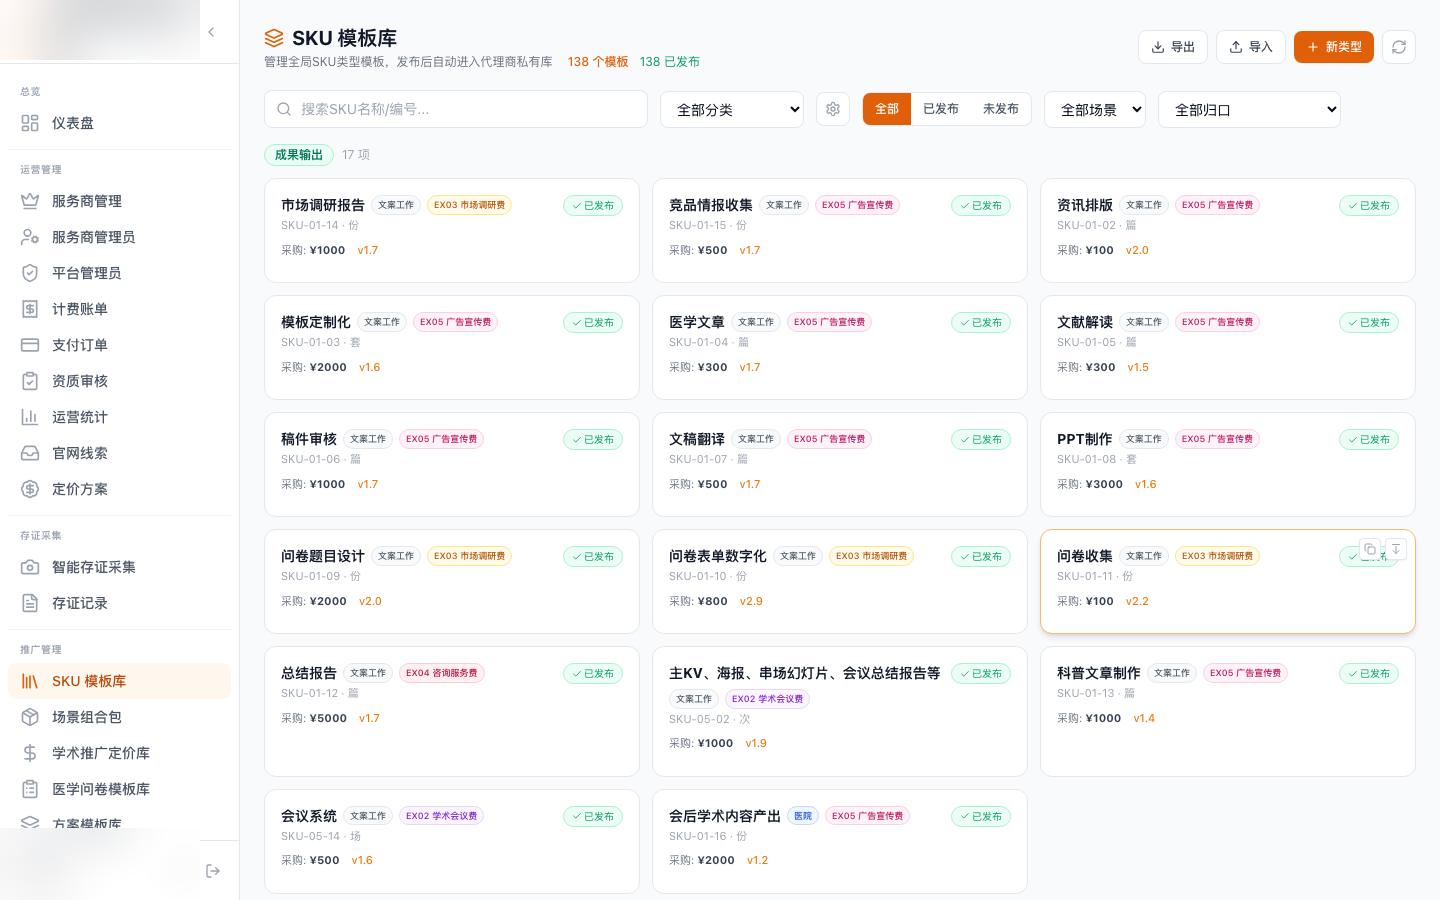This screenshot has width=1440, height=900.
Task: Switch filter to 未发布
Action: [x=1001, y=109]
